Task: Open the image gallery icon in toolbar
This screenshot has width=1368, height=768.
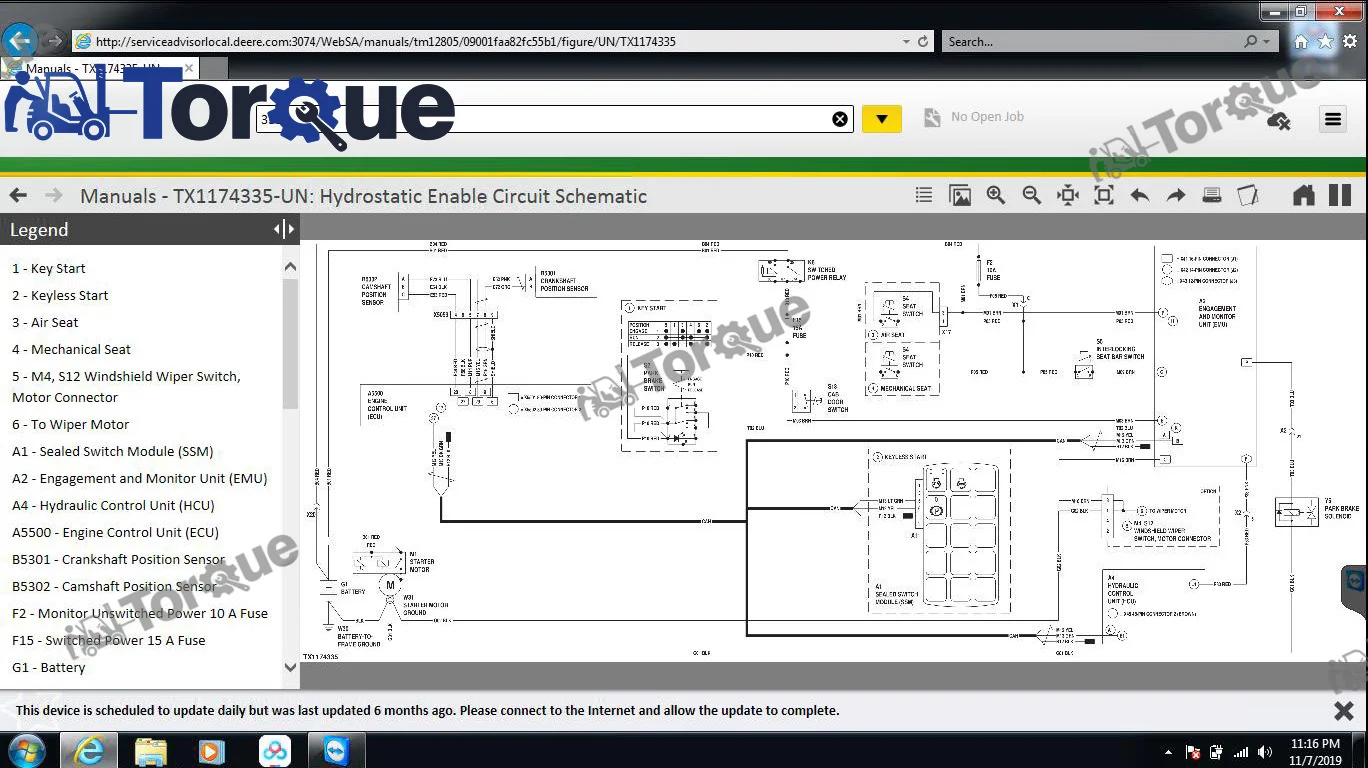Action: point(960,196)
